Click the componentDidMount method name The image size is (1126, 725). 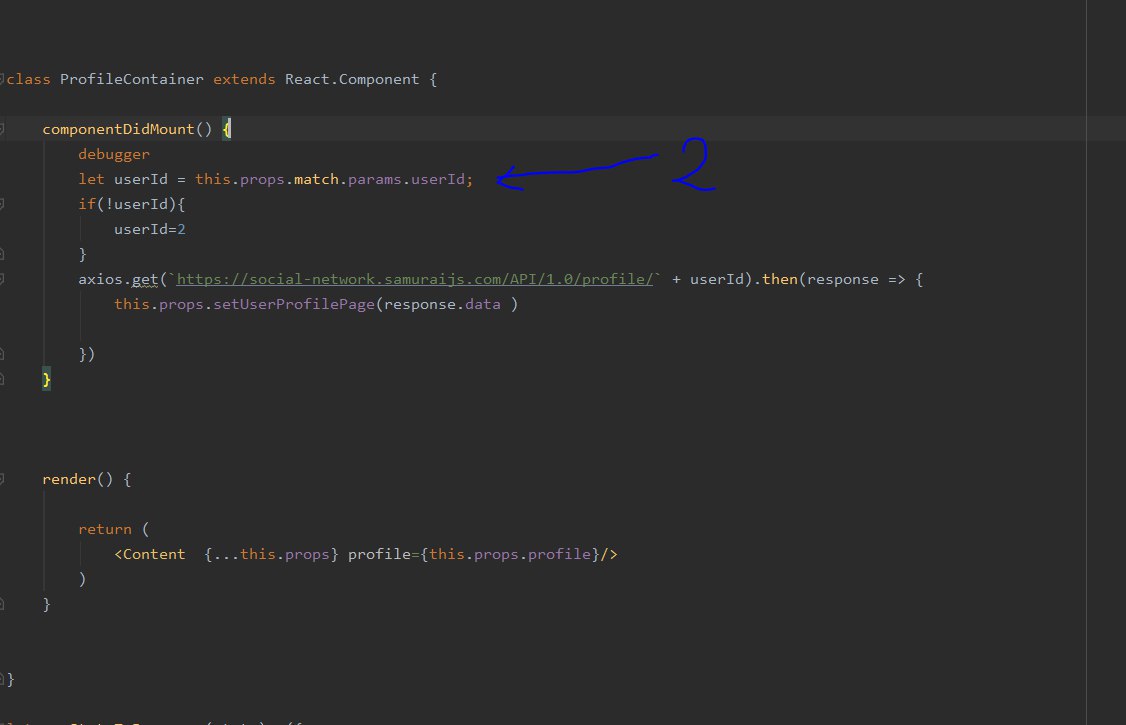[x=118, y=129]
